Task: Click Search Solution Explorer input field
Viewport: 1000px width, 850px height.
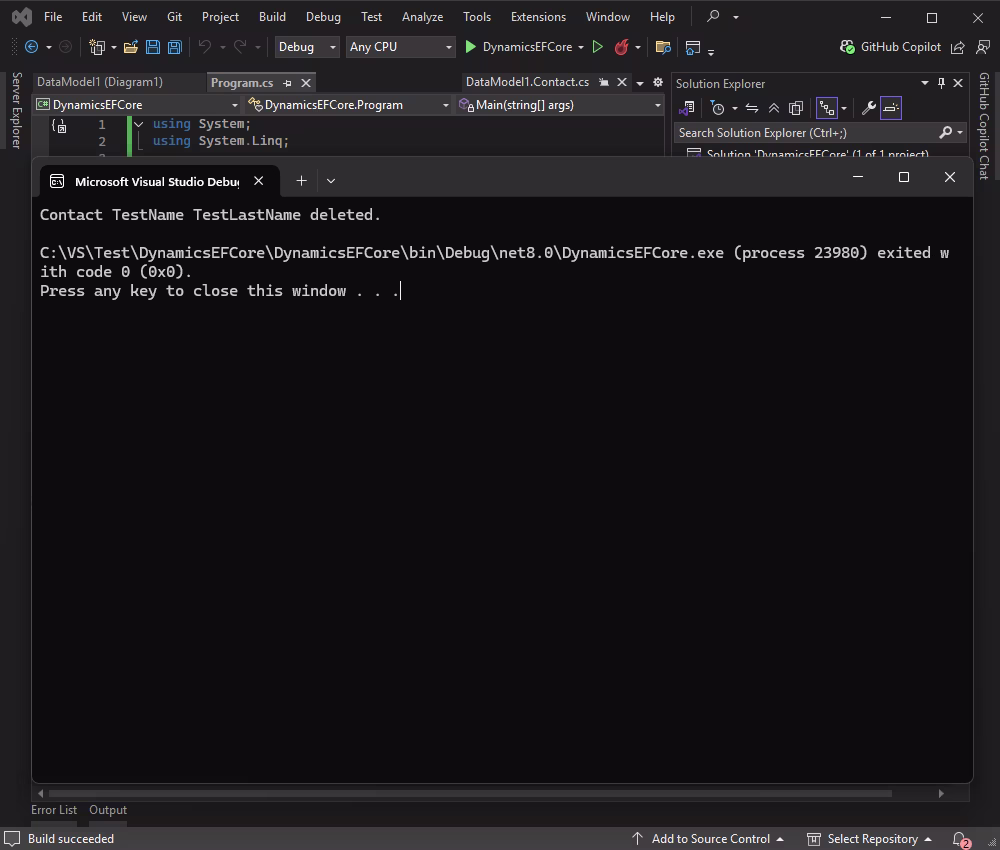Action: click(806, 133)
